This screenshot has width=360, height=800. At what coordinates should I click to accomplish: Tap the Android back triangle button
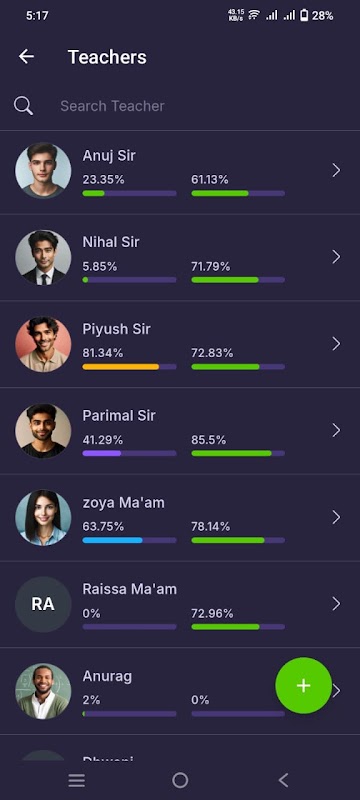[x=284, y=780]
